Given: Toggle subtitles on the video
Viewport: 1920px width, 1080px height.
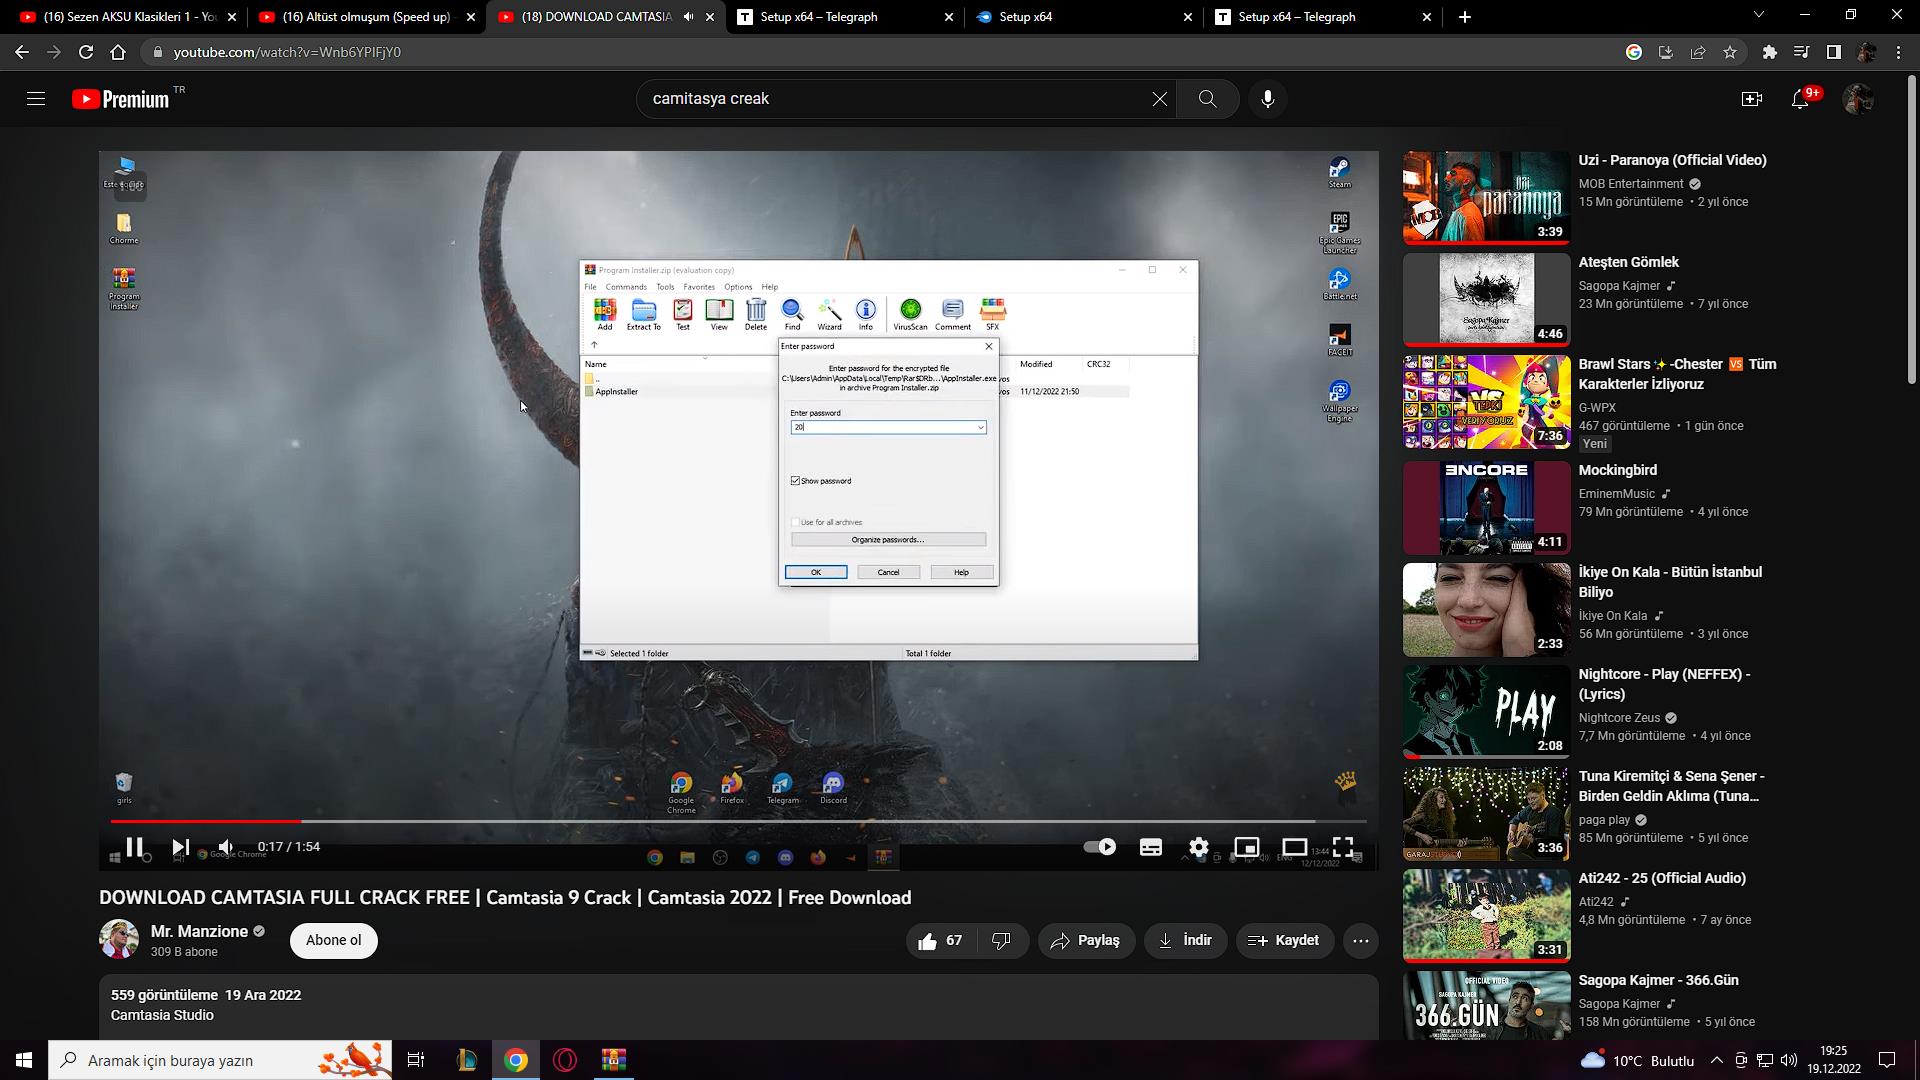Looking at the screenshot, I should pyautogui.click(x=1150, y=847).
